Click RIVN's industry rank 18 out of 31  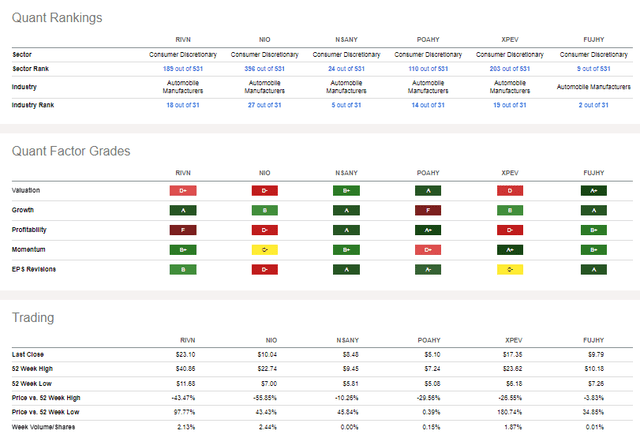[x=183, y=105]
